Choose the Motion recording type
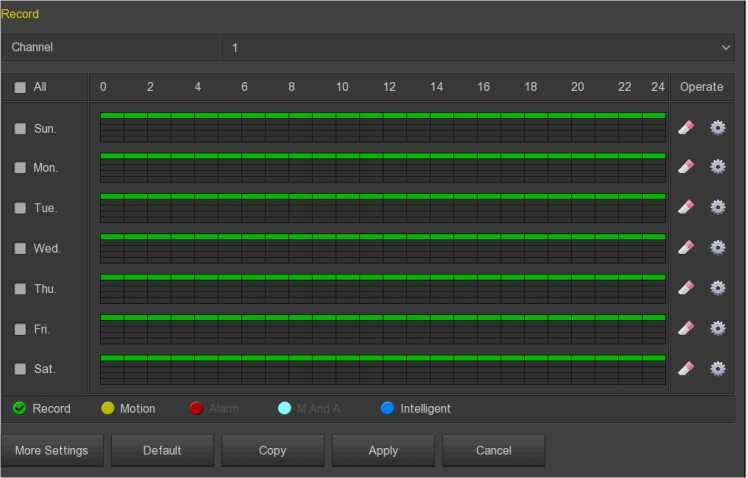This screenshot has height=478, width=748. point(107,408)
